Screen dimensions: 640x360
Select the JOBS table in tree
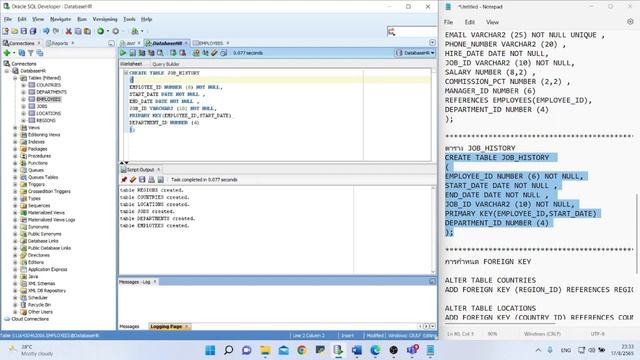[41, 106]
